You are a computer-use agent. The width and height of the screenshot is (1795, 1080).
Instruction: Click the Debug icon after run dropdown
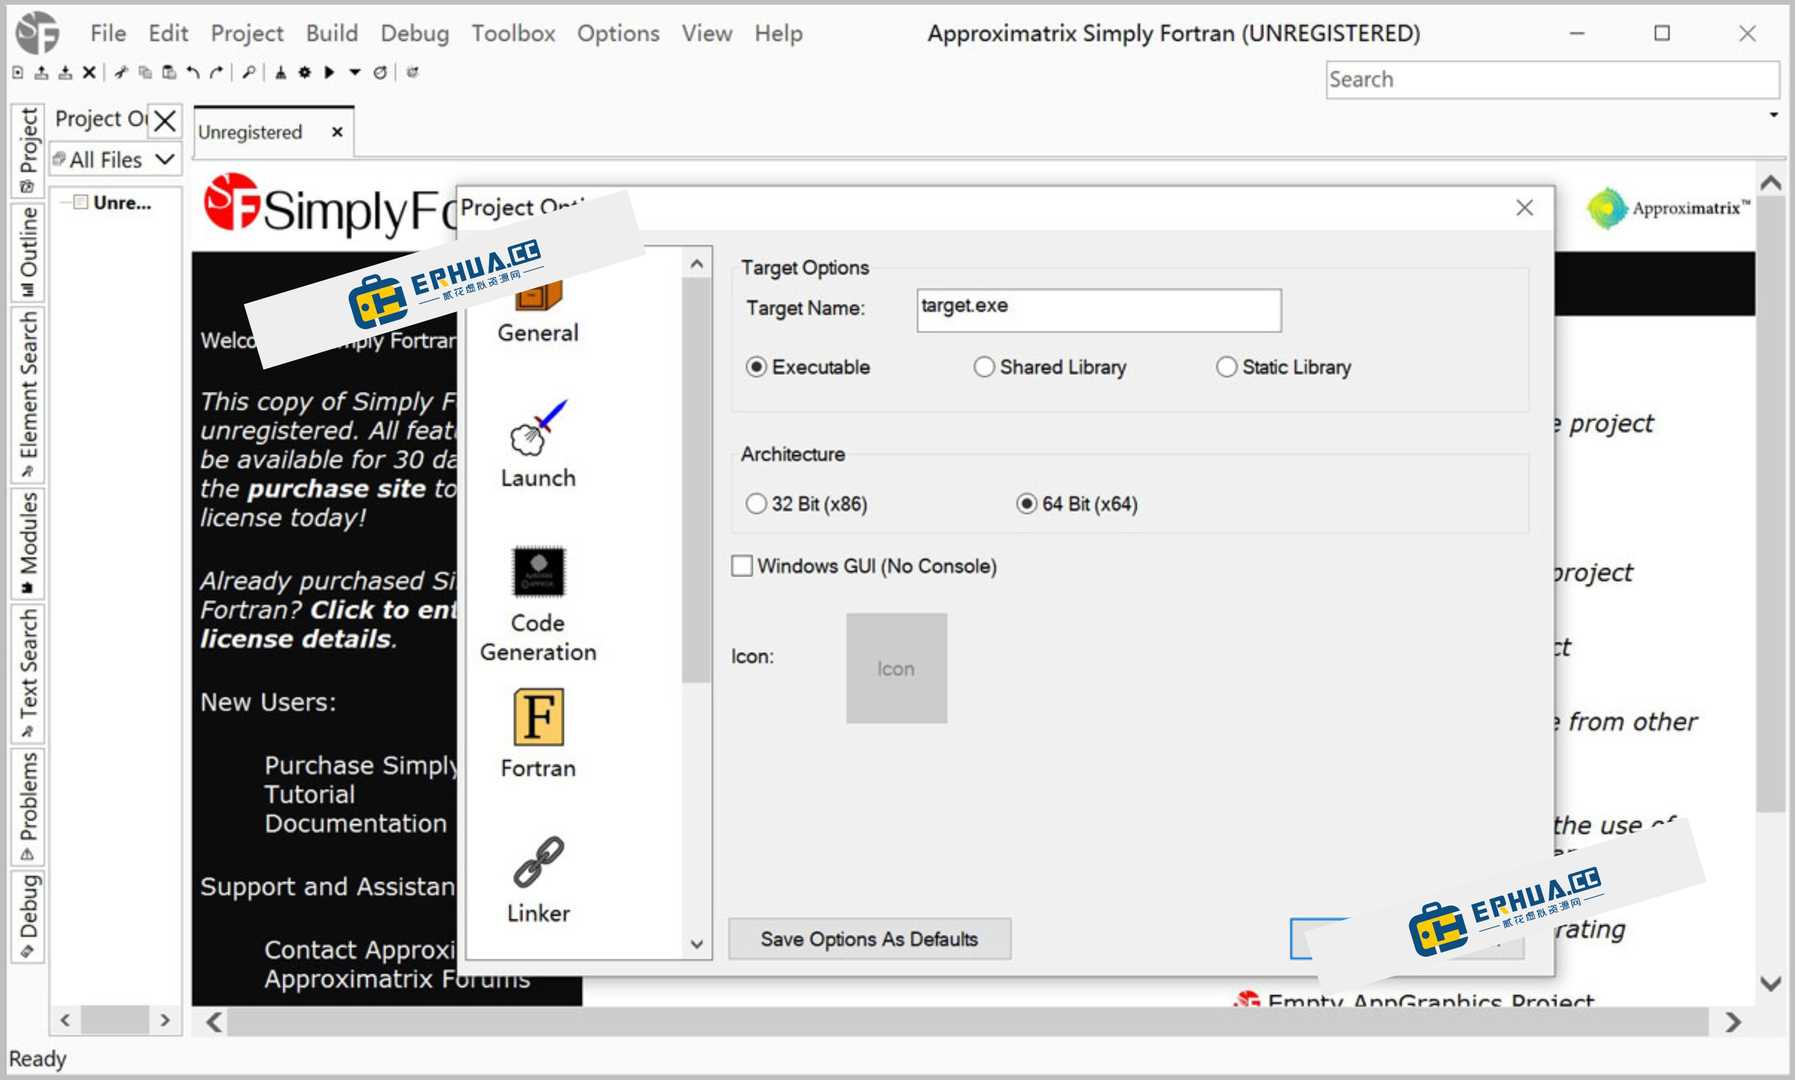pyautogui.click(x=380, y=72)
